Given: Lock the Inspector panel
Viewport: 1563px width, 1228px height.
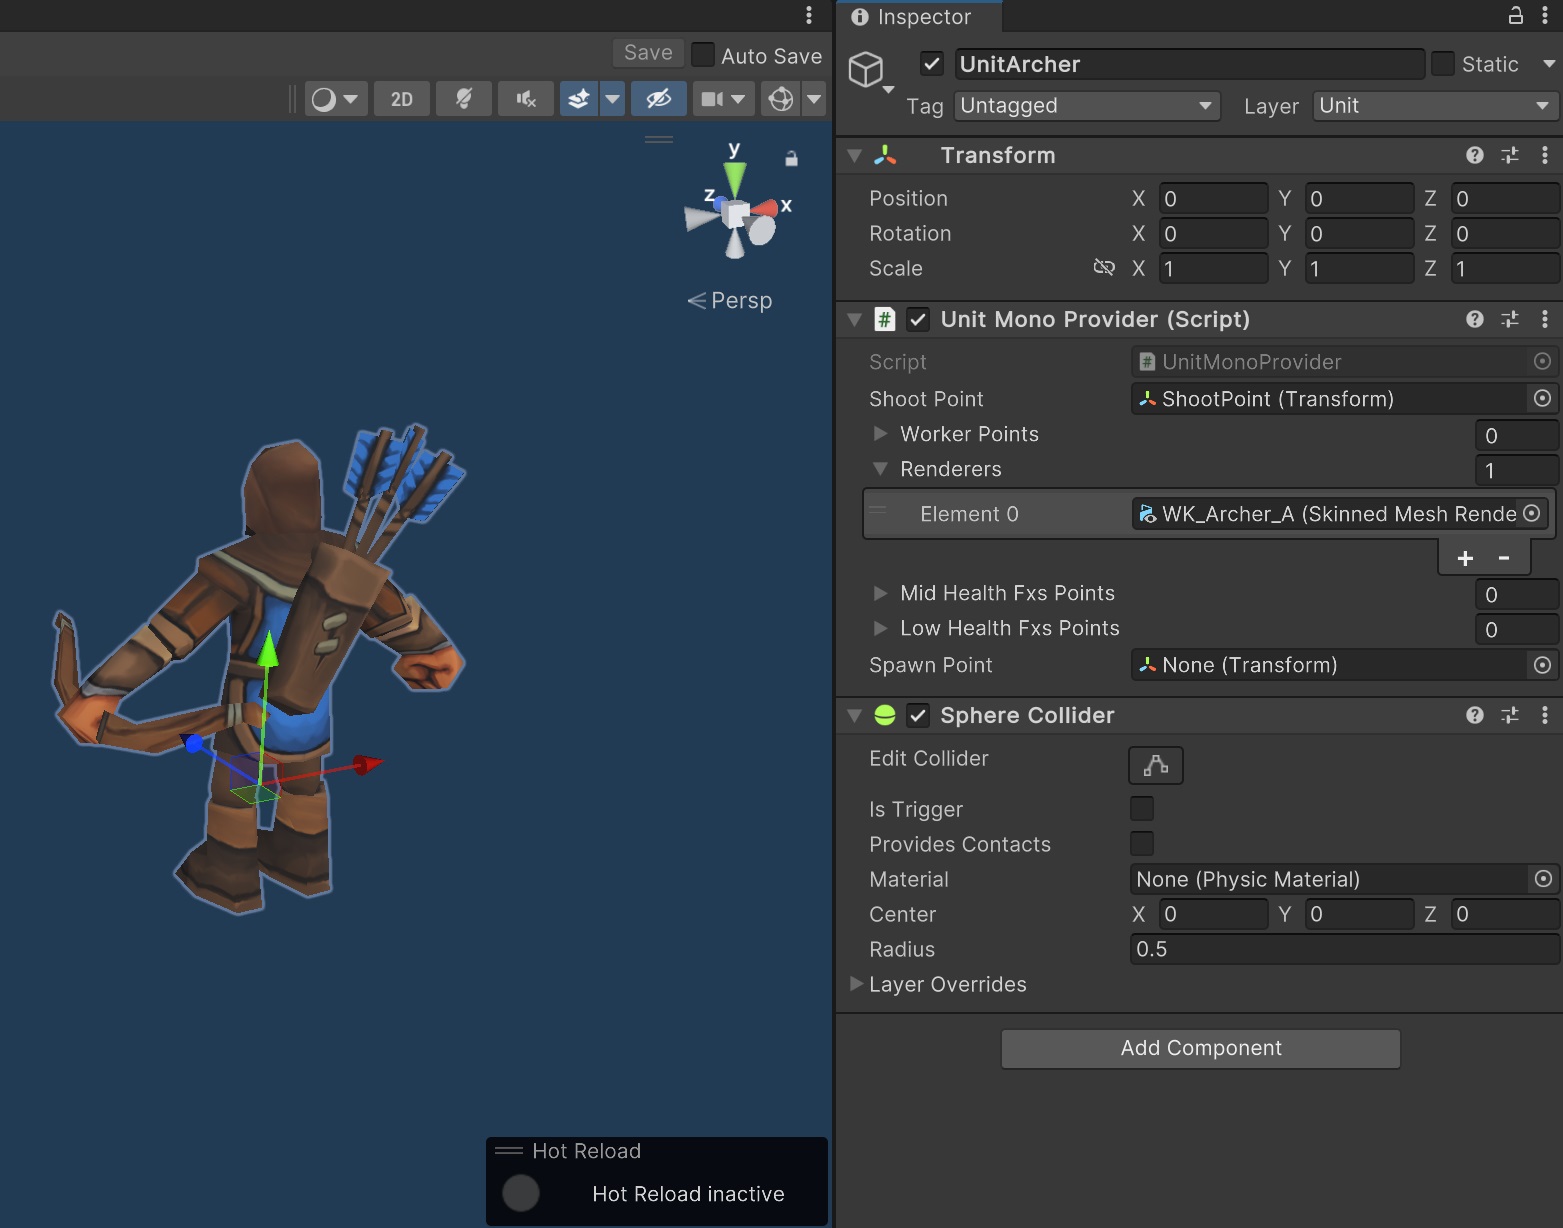Looking at the screenshot, I should pos(1515,16).
